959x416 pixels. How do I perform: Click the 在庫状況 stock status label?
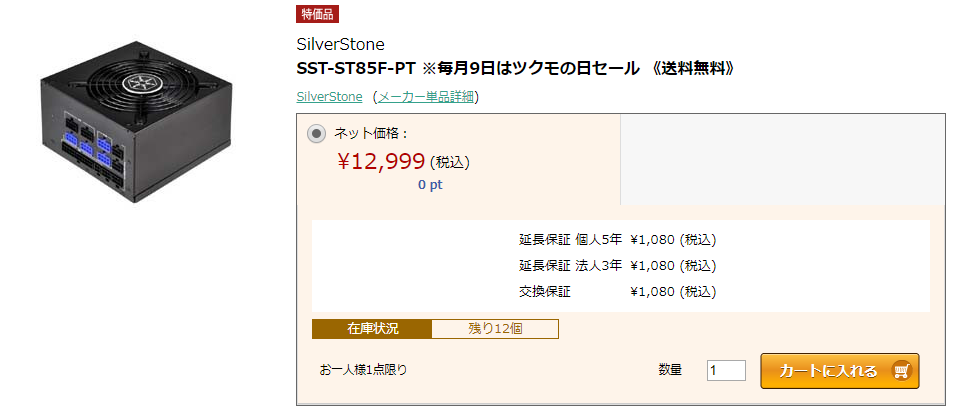[x=372, y=329]
